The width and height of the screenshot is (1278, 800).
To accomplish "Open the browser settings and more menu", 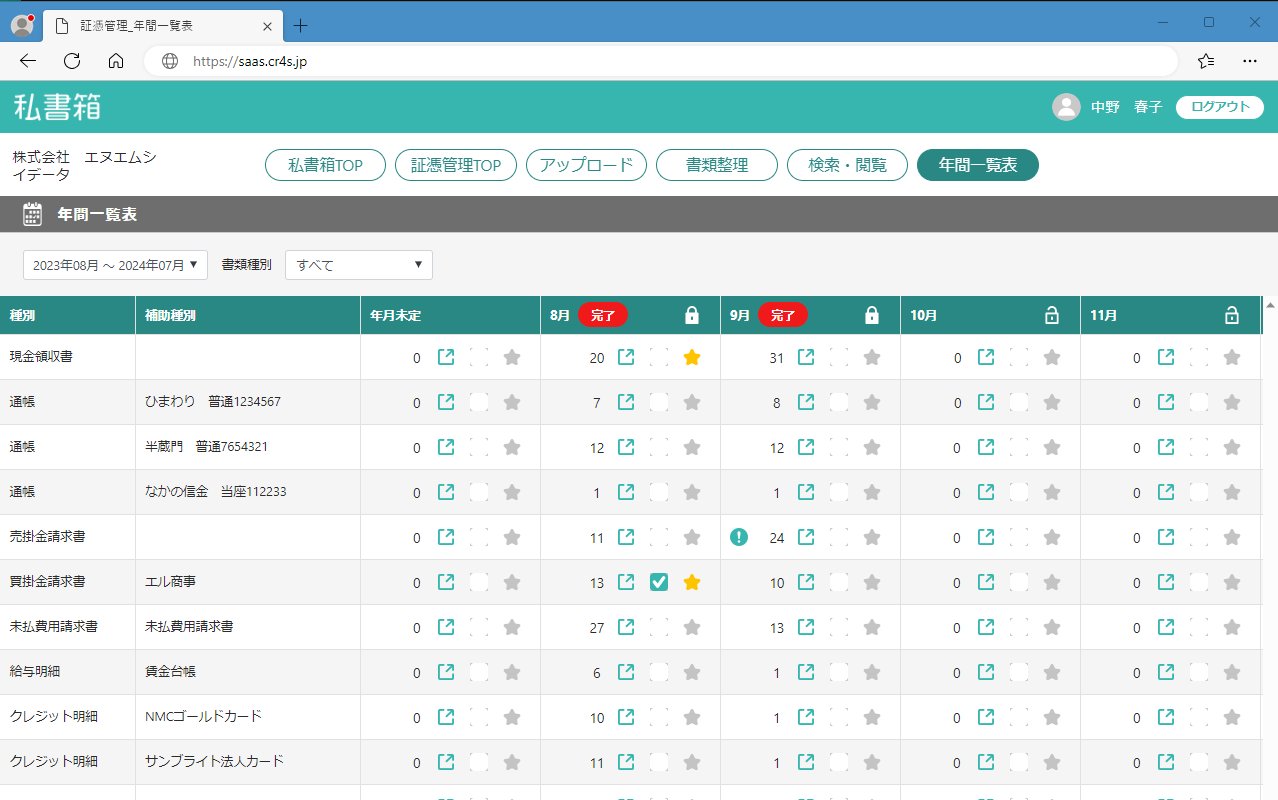I will tap(1250, 60).
